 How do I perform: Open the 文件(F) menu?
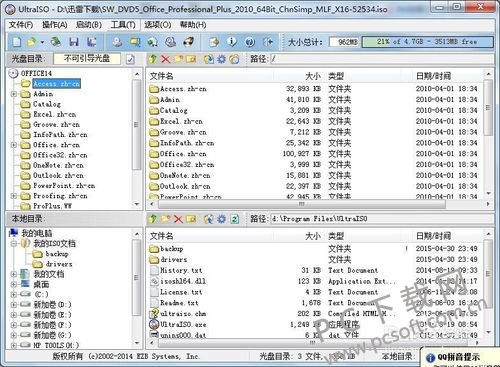tap(21, 25)
